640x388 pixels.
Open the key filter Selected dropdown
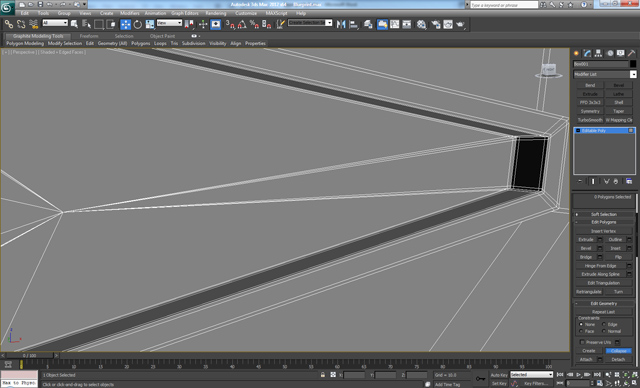click(x=531, y=375)
